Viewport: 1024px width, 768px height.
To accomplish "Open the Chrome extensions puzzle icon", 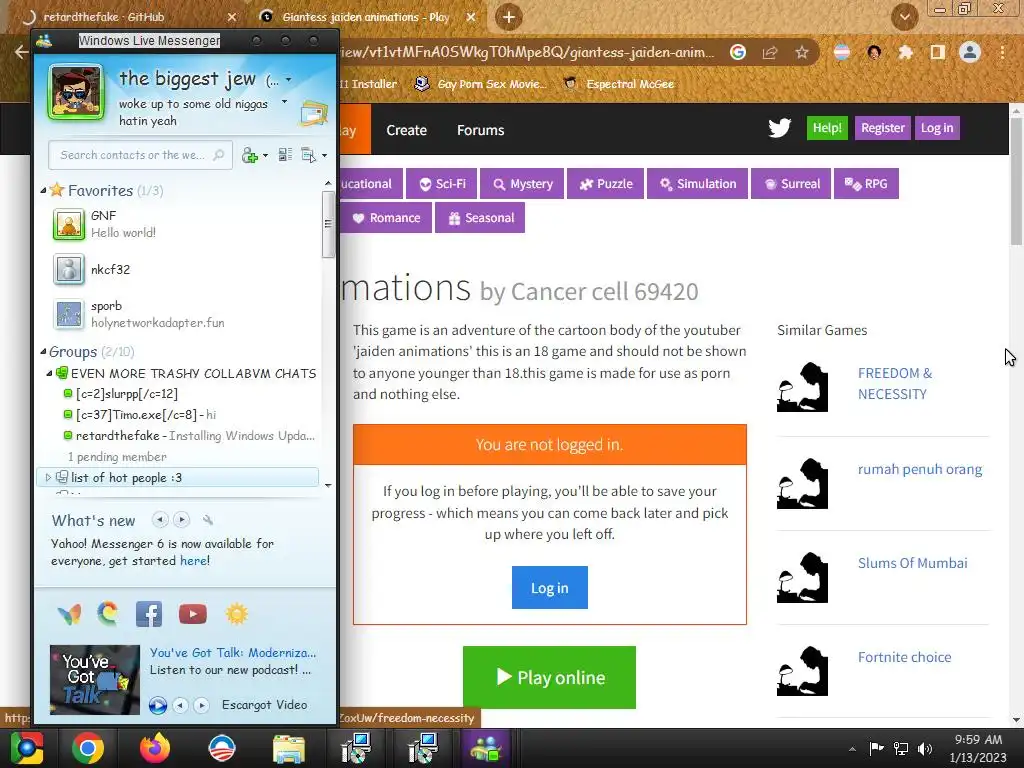I will 905,52.
